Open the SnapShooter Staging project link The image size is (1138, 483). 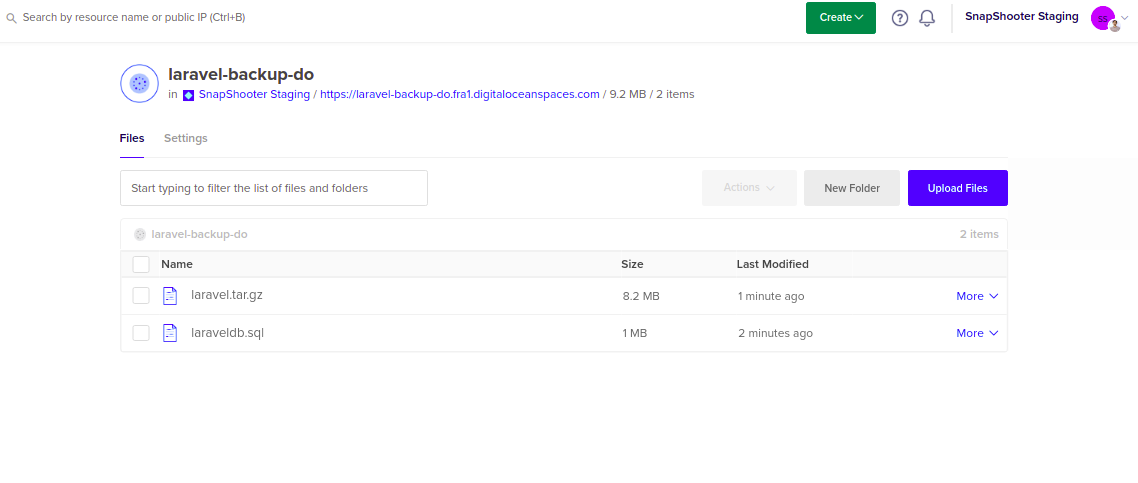coord(254,94)
